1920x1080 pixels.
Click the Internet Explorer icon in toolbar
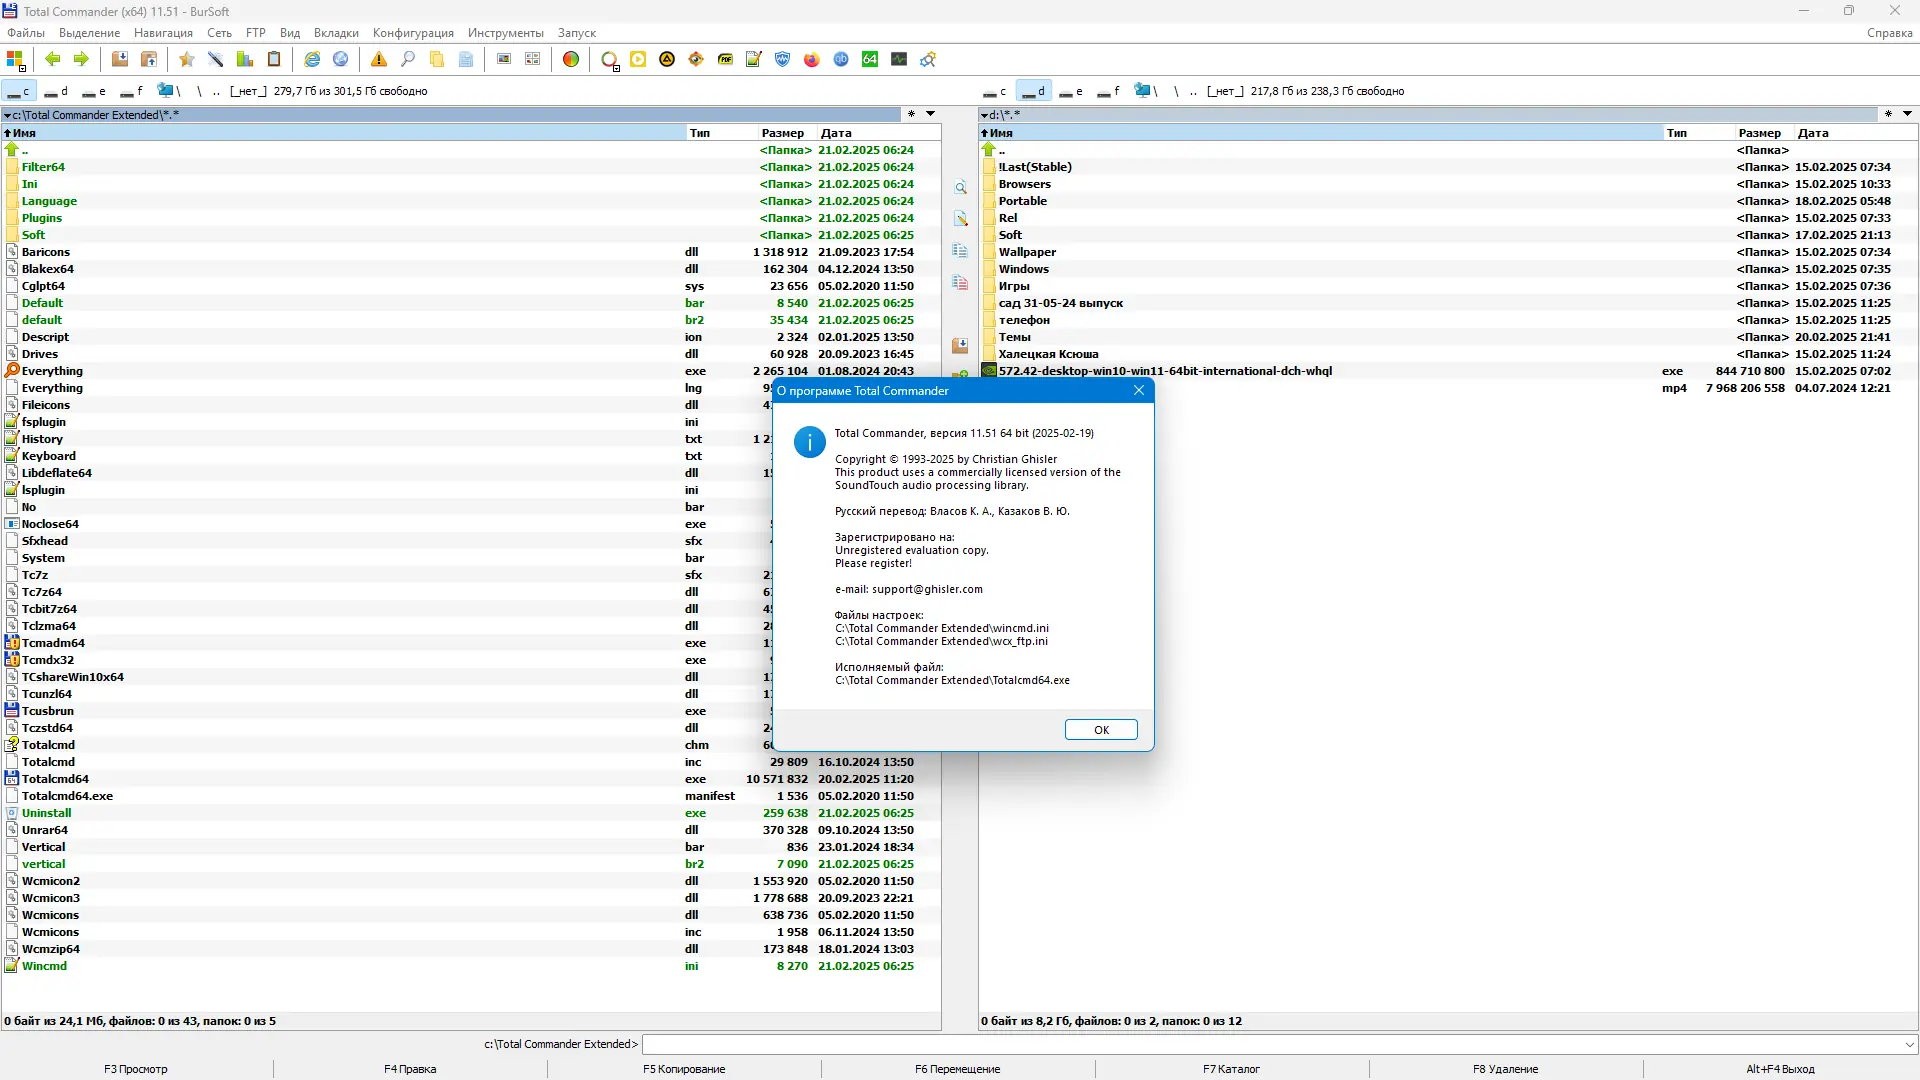(312, 60)
